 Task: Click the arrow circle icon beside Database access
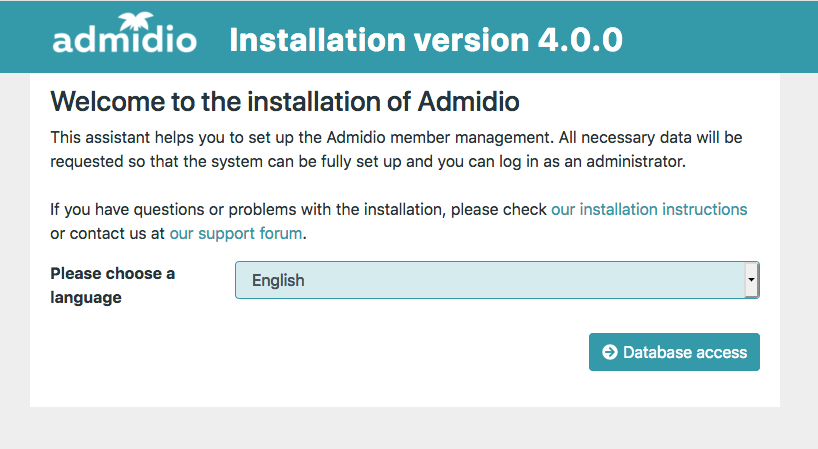pos(610,352)
